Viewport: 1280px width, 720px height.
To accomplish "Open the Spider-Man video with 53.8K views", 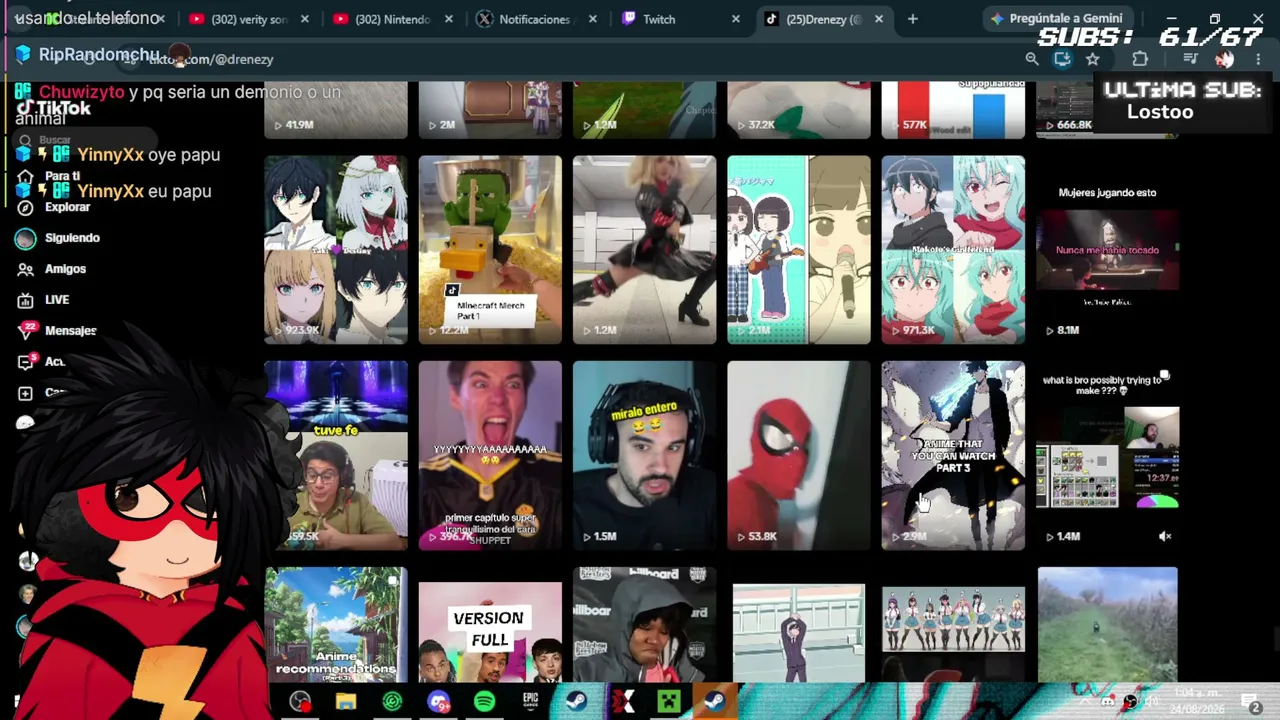I will tap(799, 455).
